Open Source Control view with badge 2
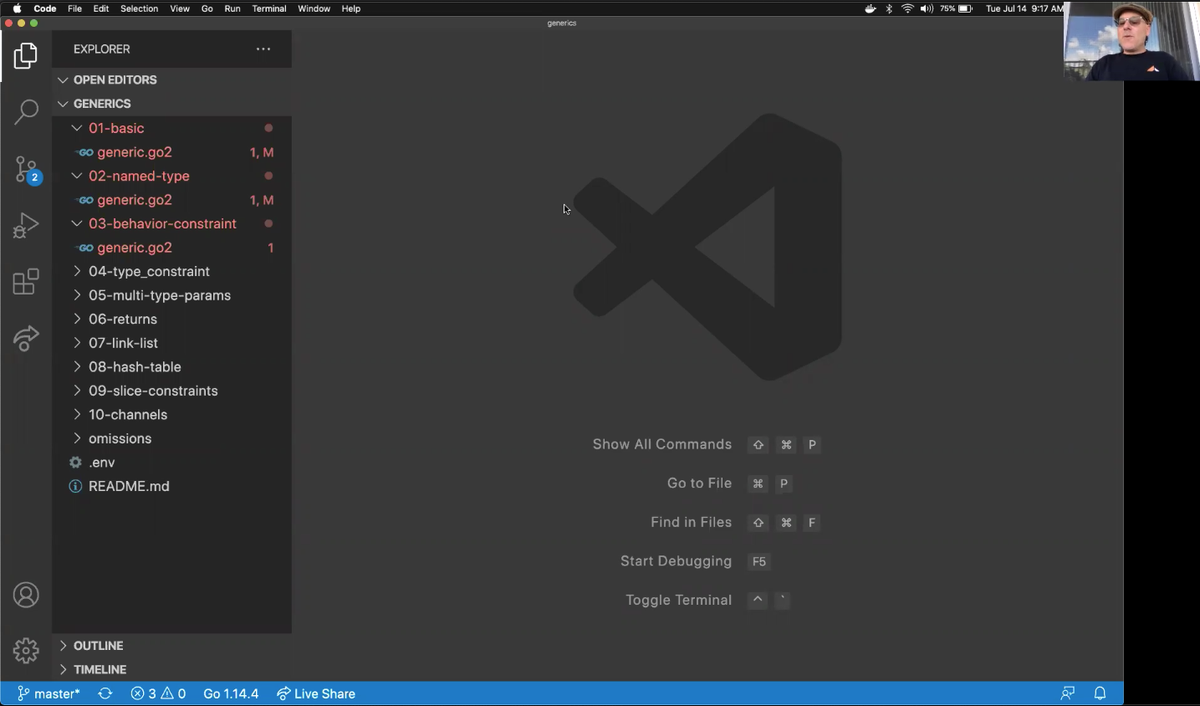1200x706 pixels. click(26, 169)
